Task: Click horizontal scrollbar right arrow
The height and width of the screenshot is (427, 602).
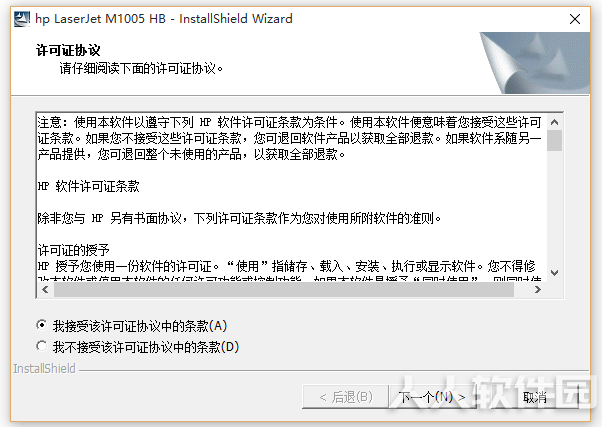Action: pos(538,289)
